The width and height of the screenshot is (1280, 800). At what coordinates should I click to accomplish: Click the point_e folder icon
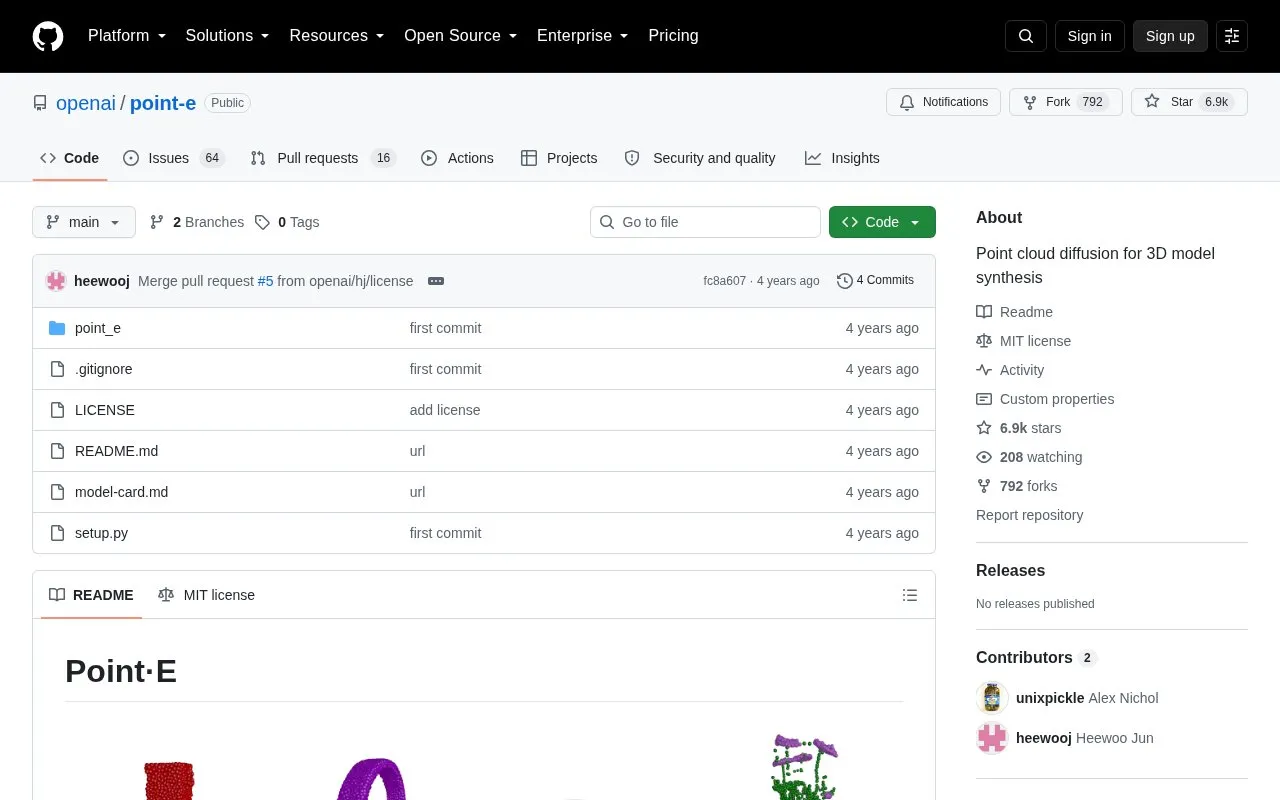tap(57, 328)
